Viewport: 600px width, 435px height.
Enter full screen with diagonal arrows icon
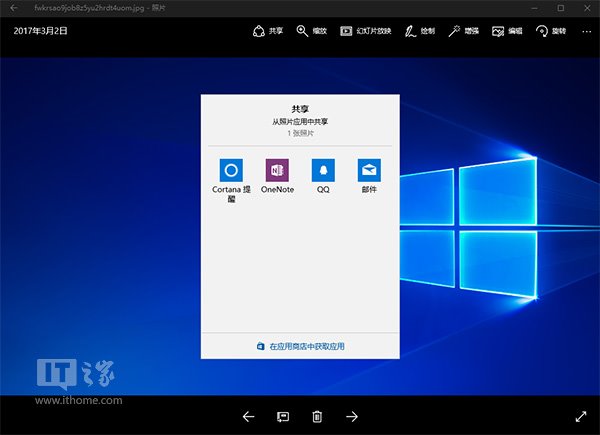click(581, 417)
